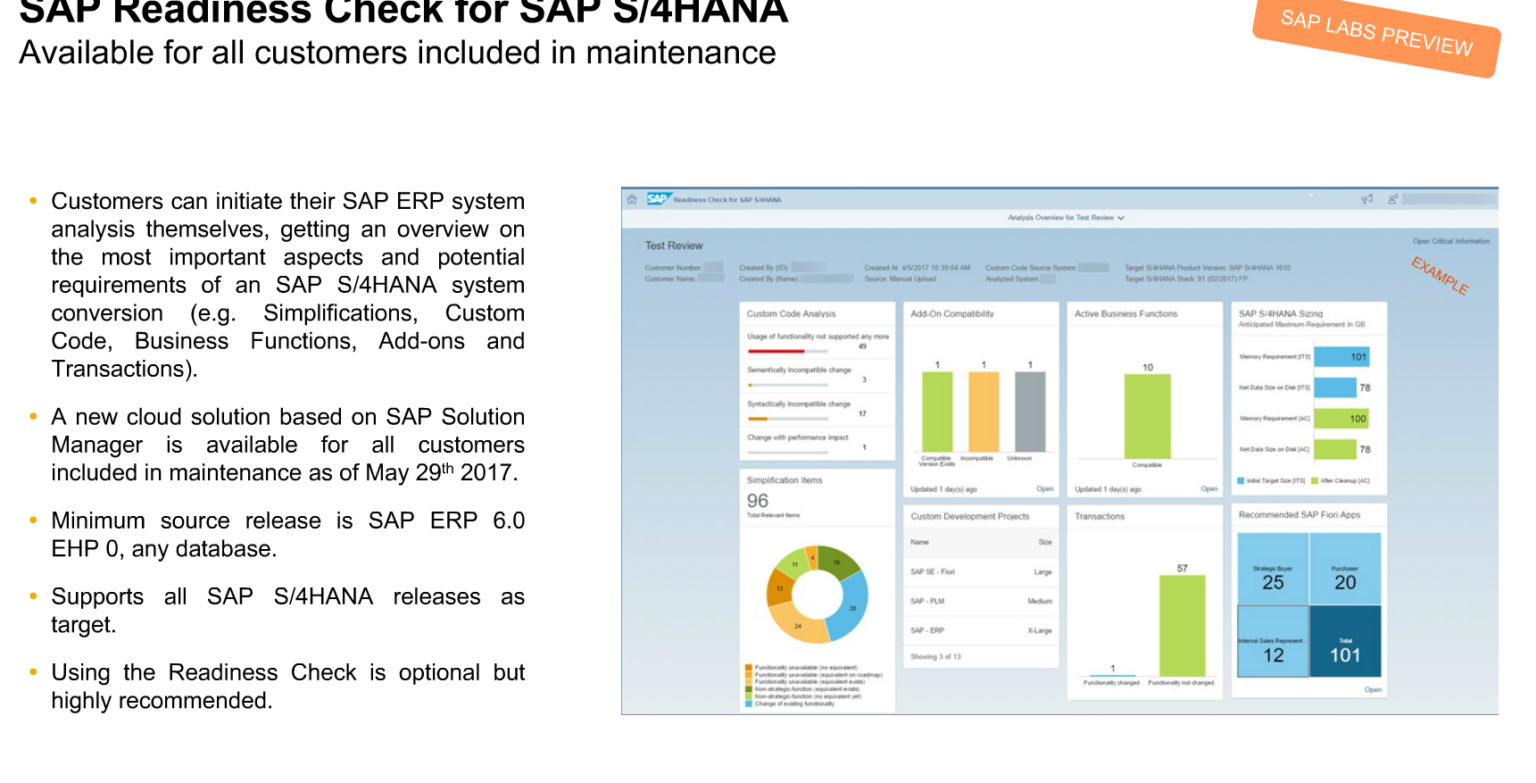This screenshot has height=783, width=1536.
Task: Open the Active Business Functions details
Action: click(1209, 487)
